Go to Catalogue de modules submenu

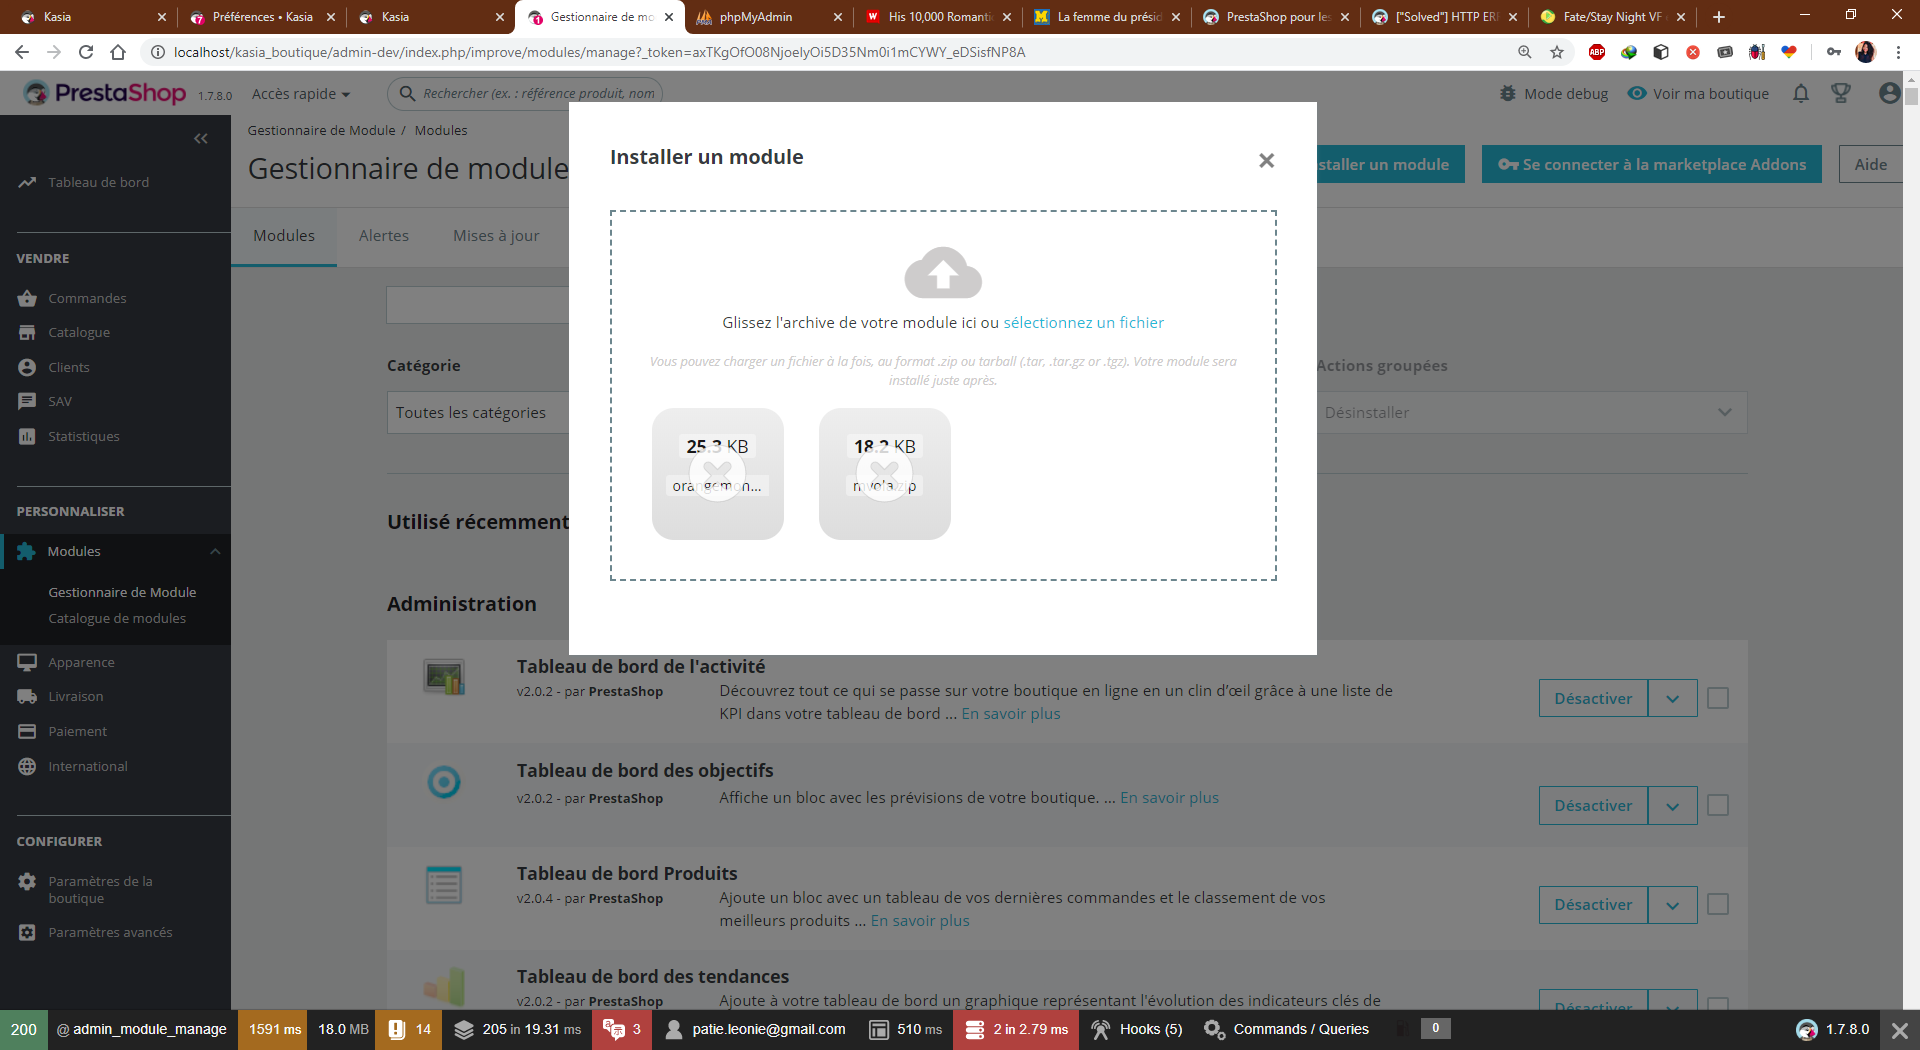tap(117, 618)
